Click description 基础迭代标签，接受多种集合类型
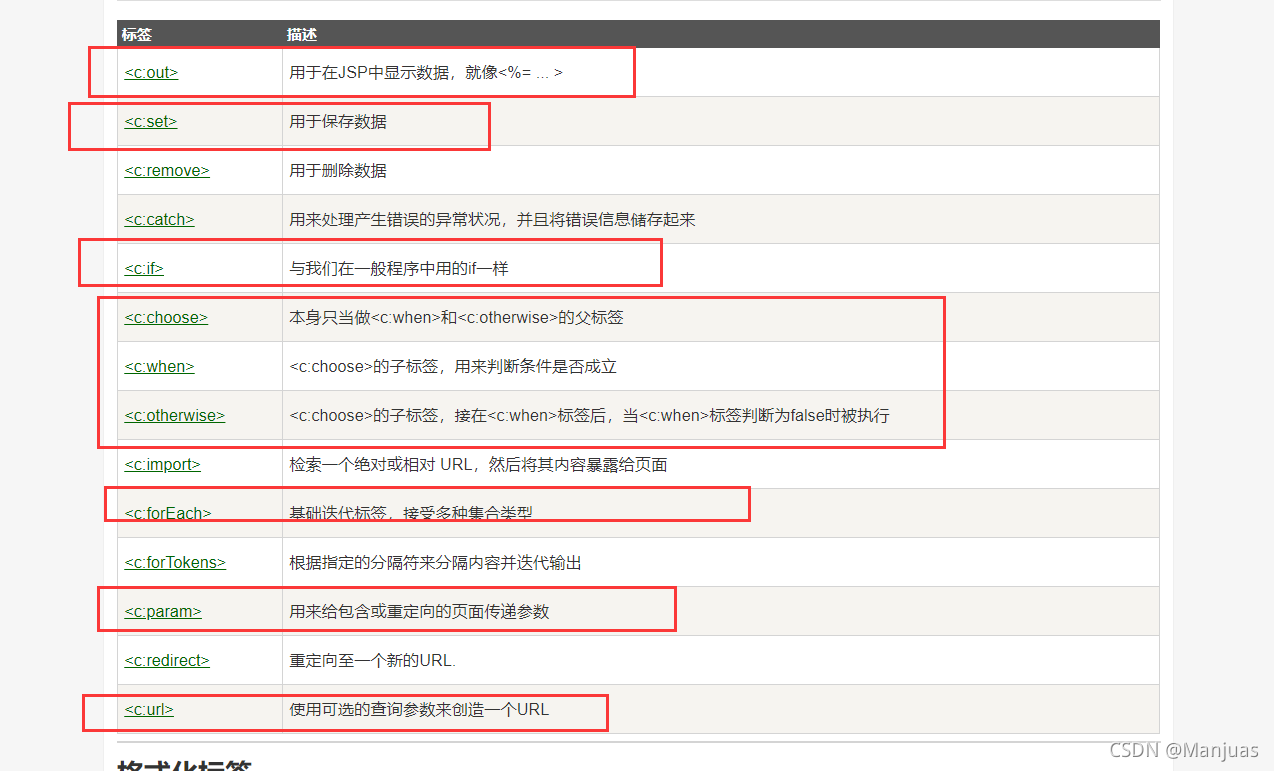The width and height of the screenshot is (1274, 771). click(x=411, y=514)
